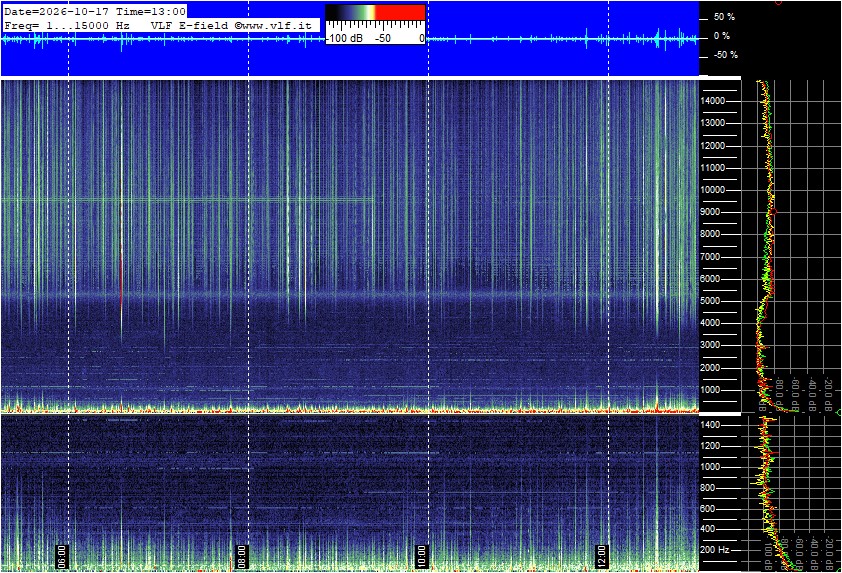Select the 12:00 time marker

(x=601, y=557)
